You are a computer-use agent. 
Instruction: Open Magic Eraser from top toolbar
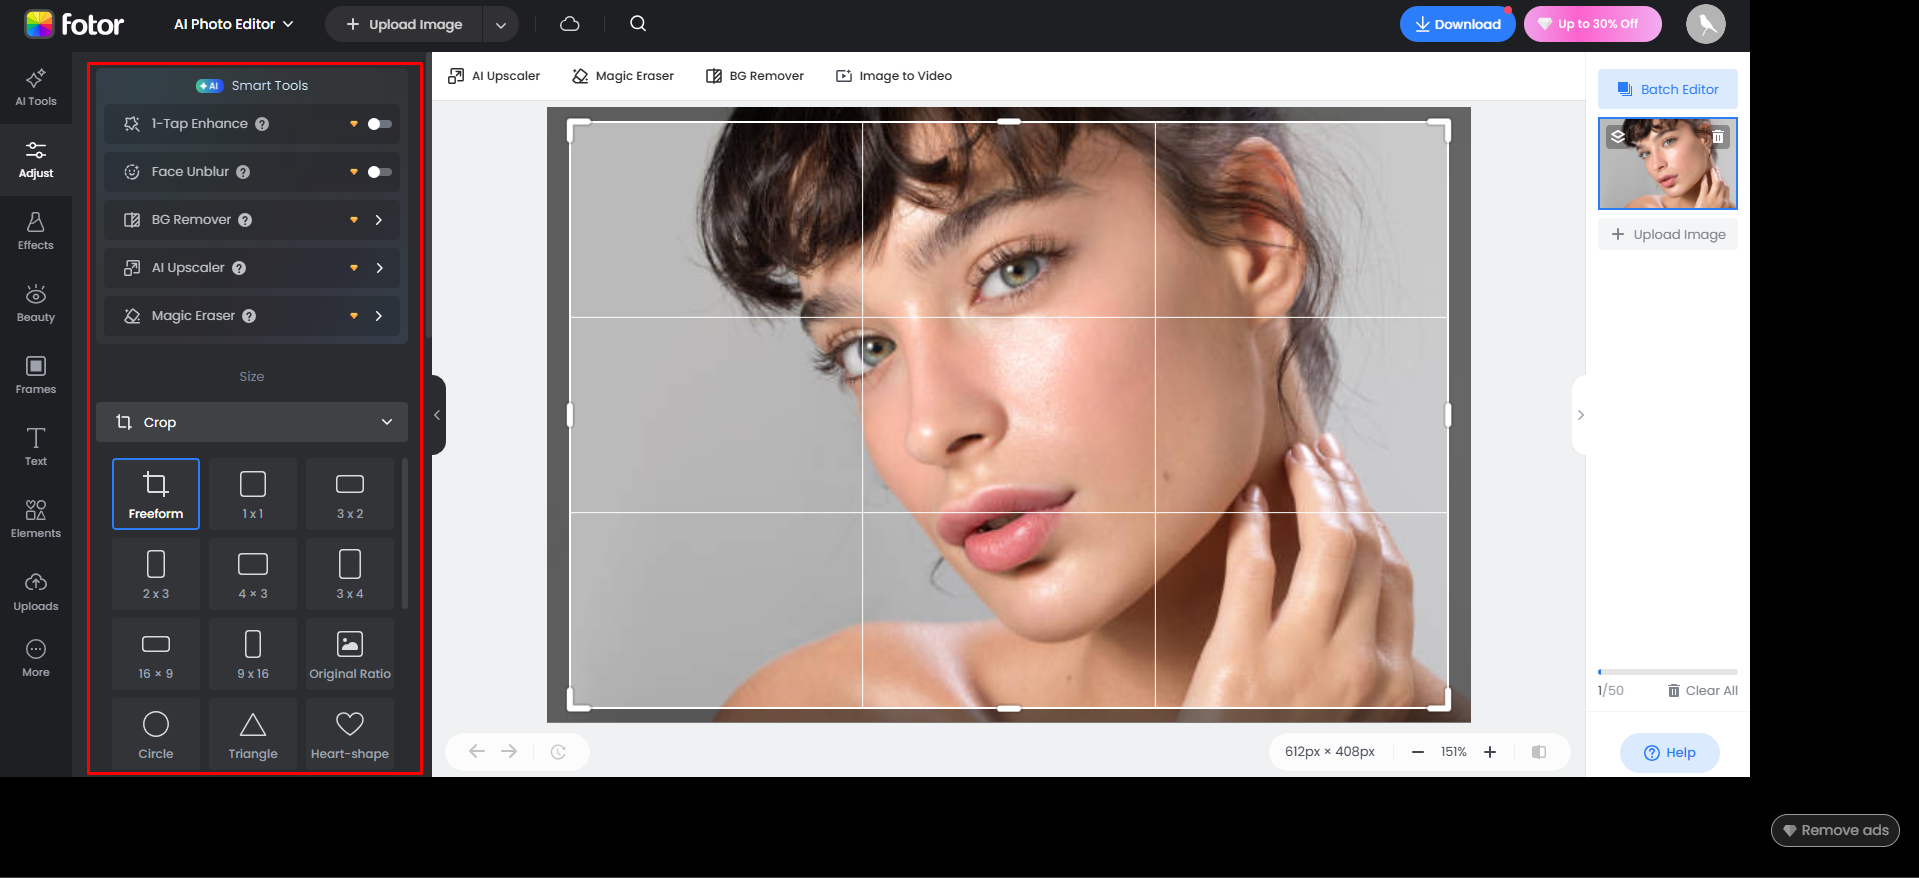point(623,76)
